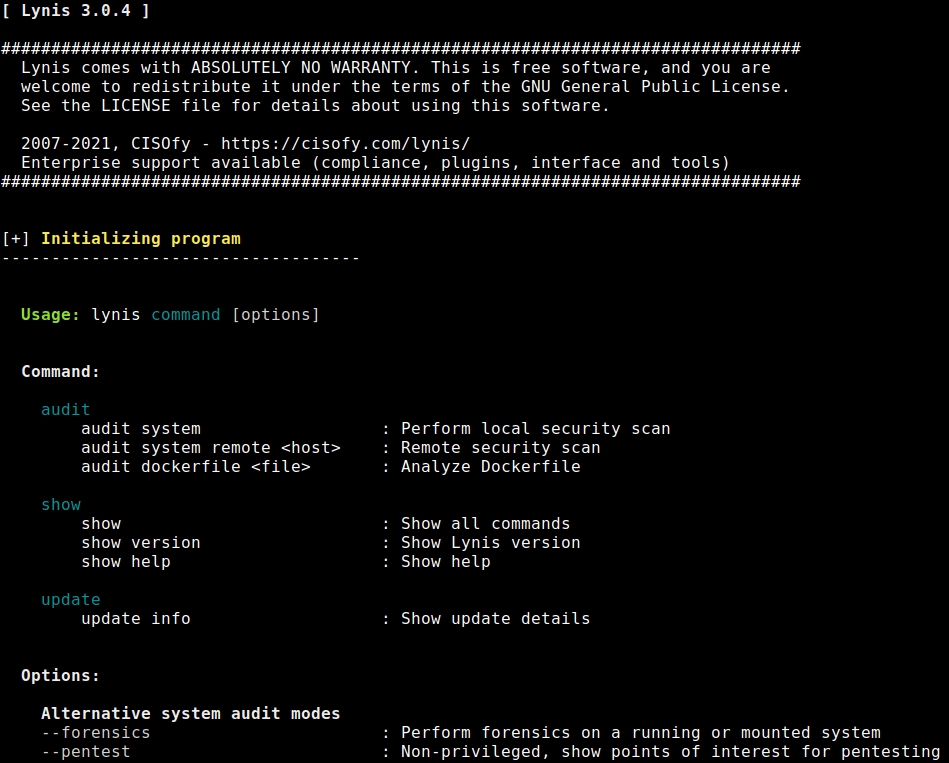949x763 pixels.
Task: Click the green Usage: label
Action: pos(50,315)
